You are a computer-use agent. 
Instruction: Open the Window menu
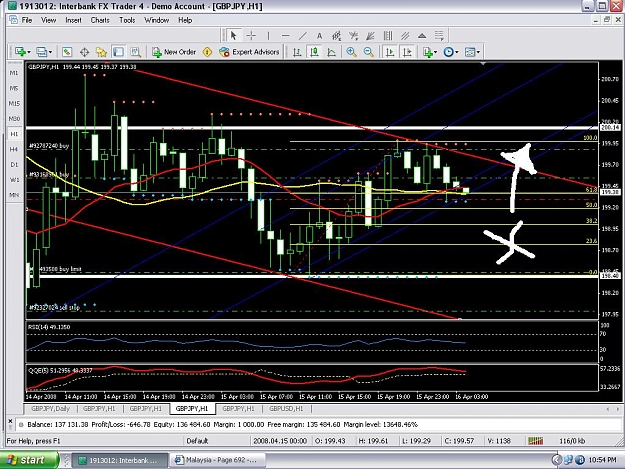pyautogui.click(x=157, y=20)
